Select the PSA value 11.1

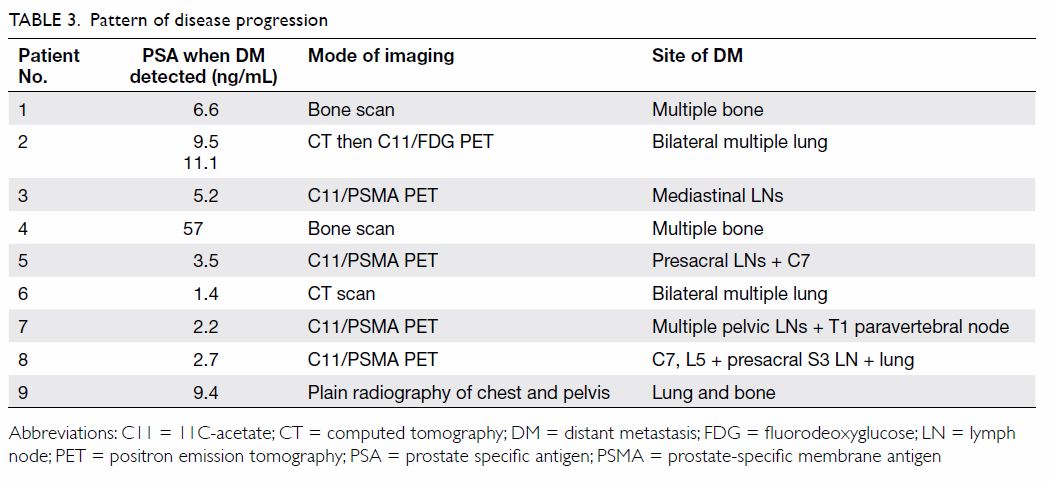point(201,163)
